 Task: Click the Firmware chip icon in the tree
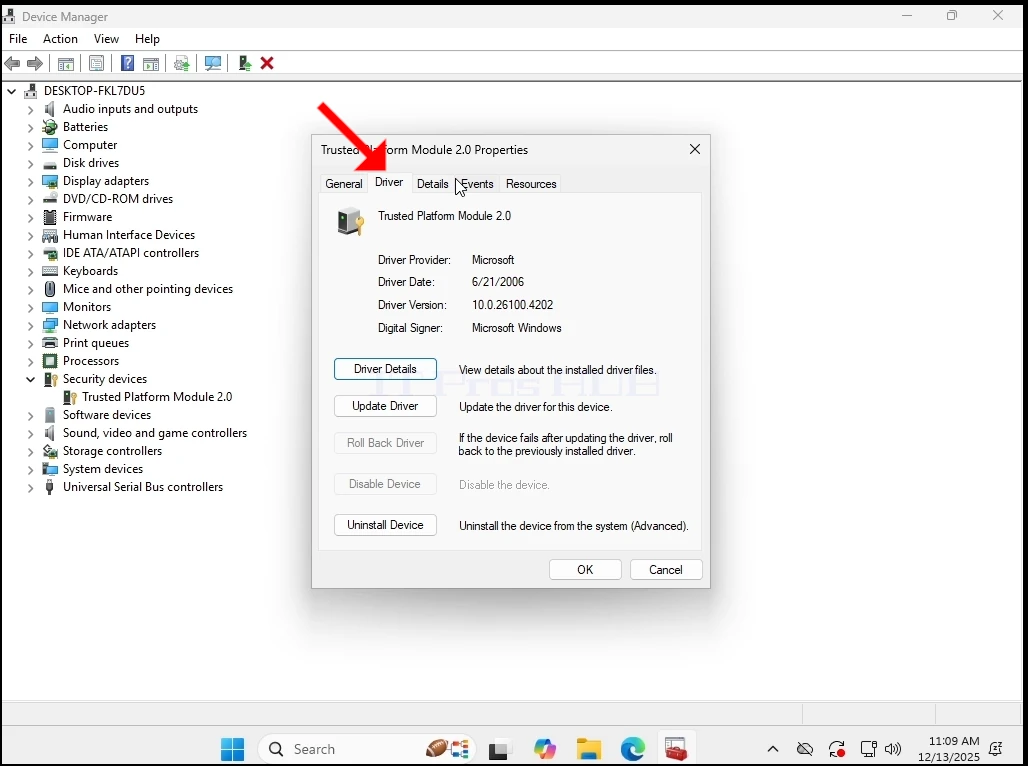pos(50,217)
